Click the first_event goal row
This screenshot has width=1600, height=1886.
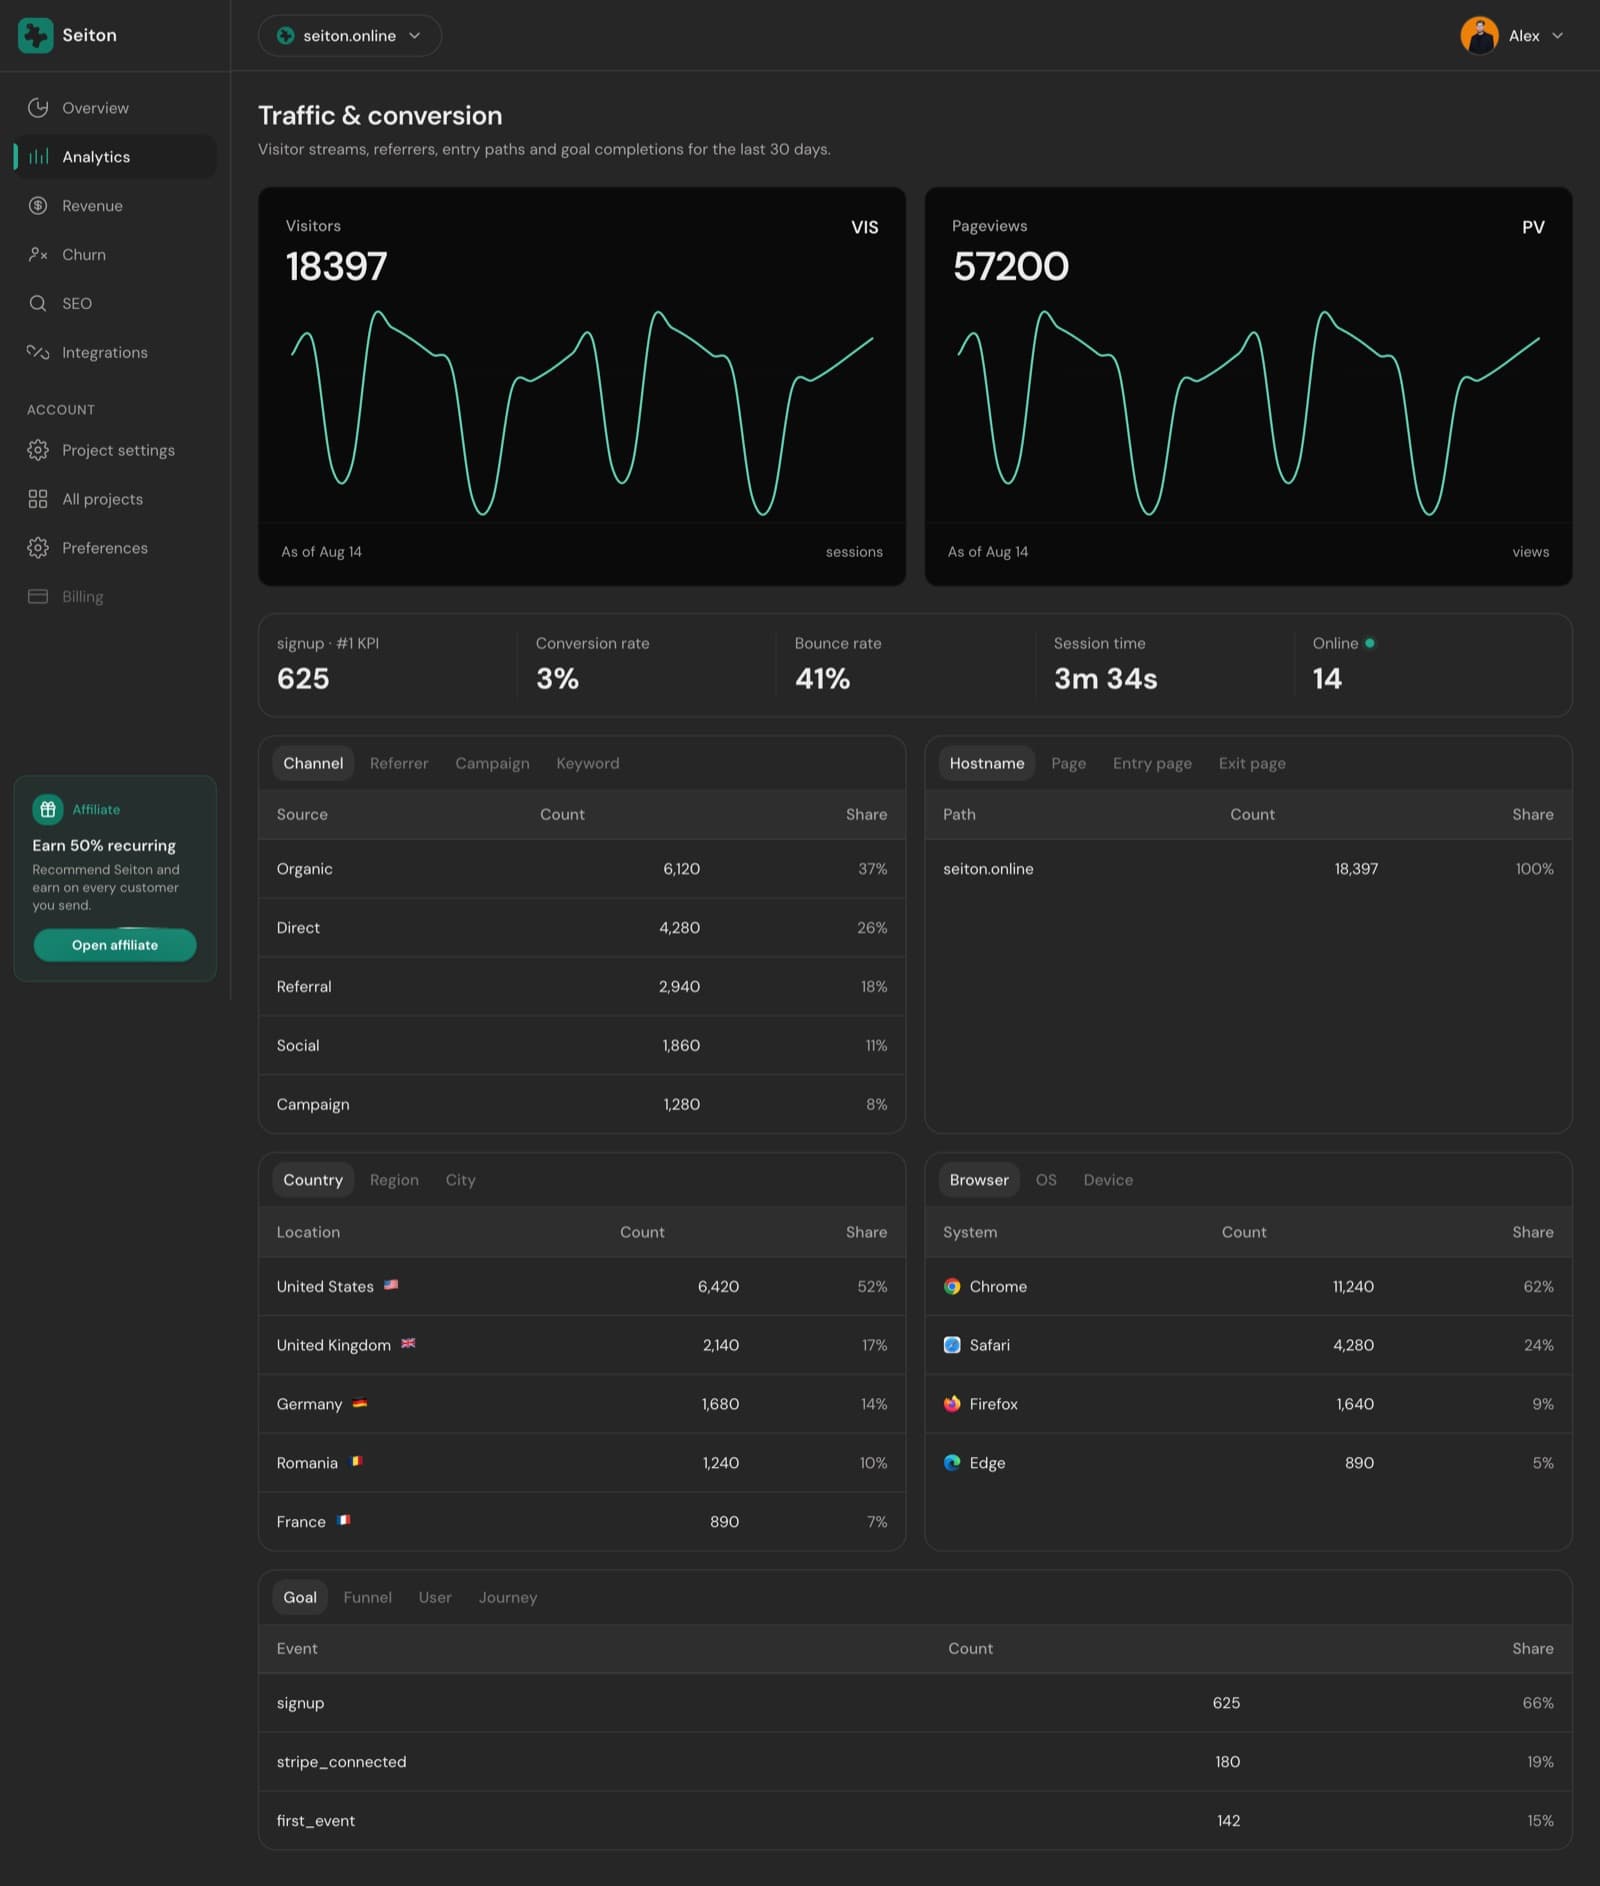click(915, 1822)
